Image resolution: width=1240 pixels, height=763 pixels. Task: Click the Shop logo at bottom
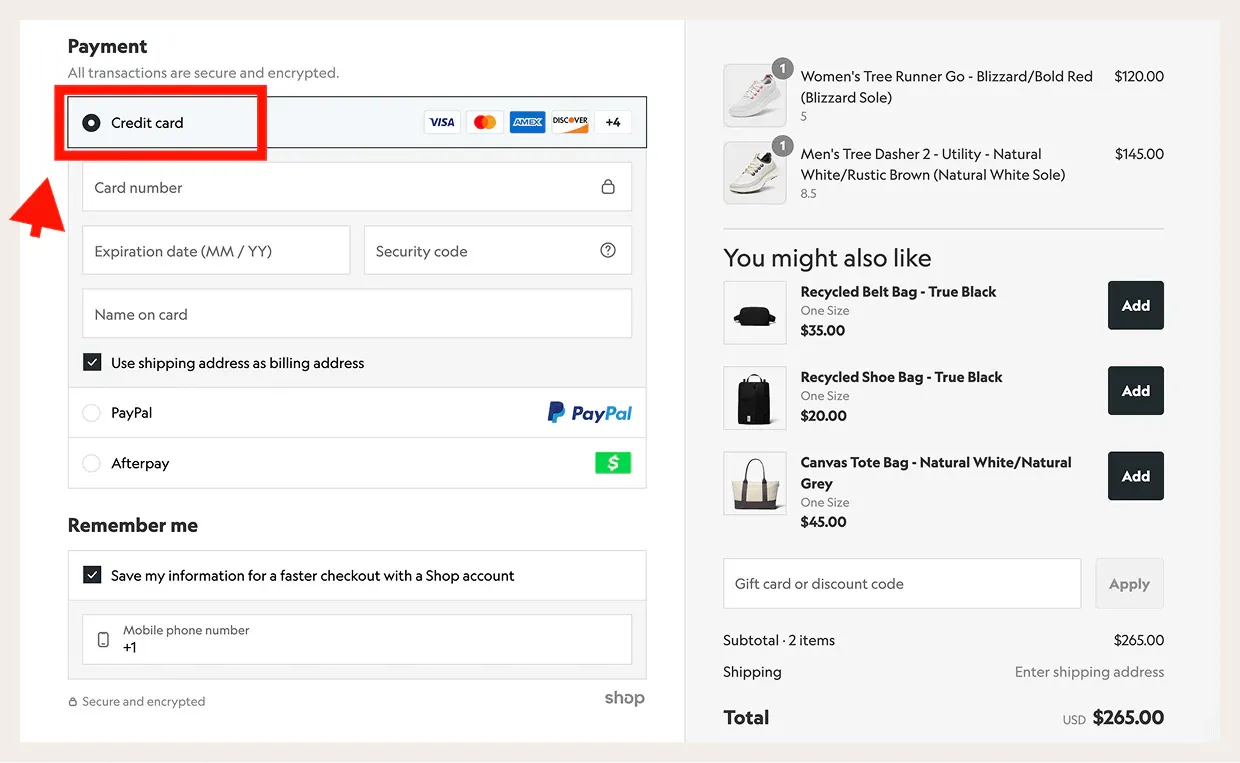625,698
